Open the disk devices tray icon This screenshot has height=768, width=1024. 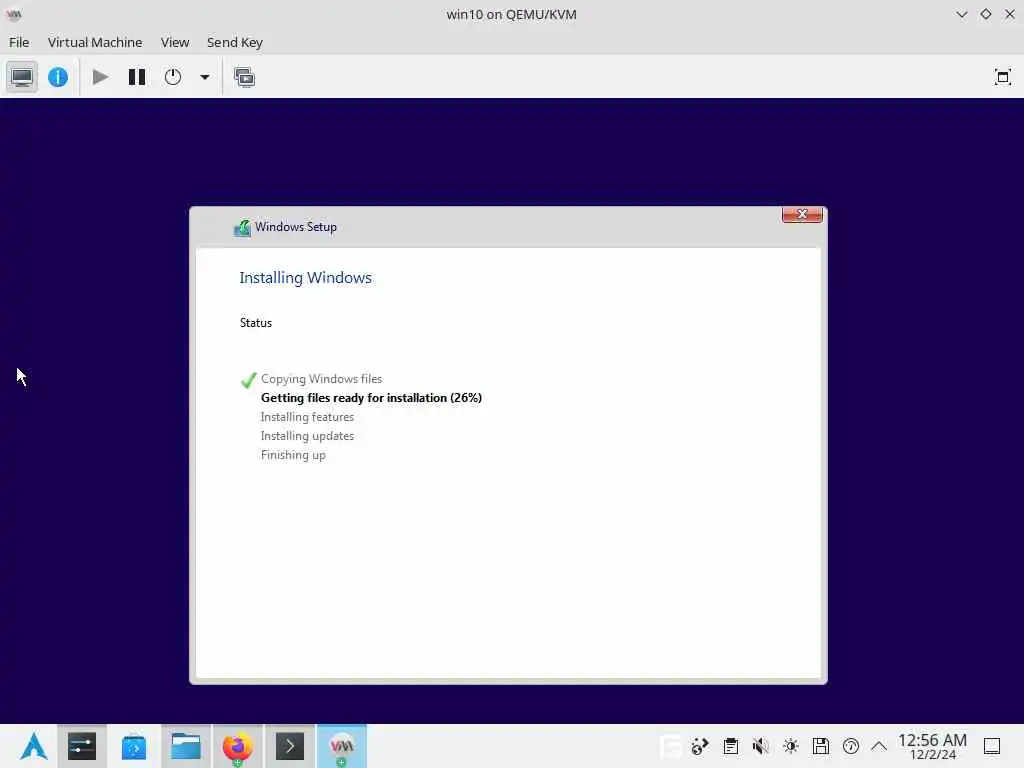click(x=820, y=746)
